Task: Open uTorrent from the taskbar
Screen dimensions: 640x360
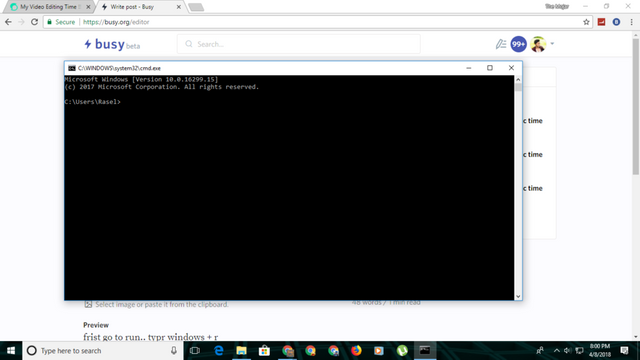Action: coord(402,351)
